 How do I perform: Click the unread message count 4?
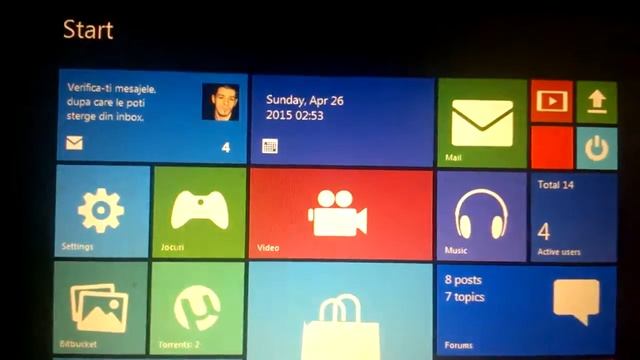click(226, 147)
